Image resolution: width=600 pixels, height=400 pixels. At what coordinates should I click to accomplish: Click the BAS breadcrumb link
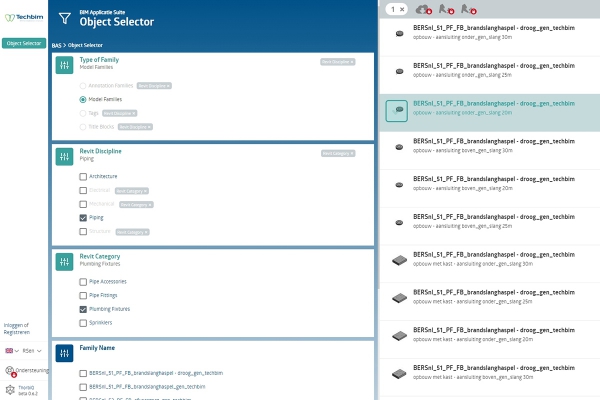(56, 45)
